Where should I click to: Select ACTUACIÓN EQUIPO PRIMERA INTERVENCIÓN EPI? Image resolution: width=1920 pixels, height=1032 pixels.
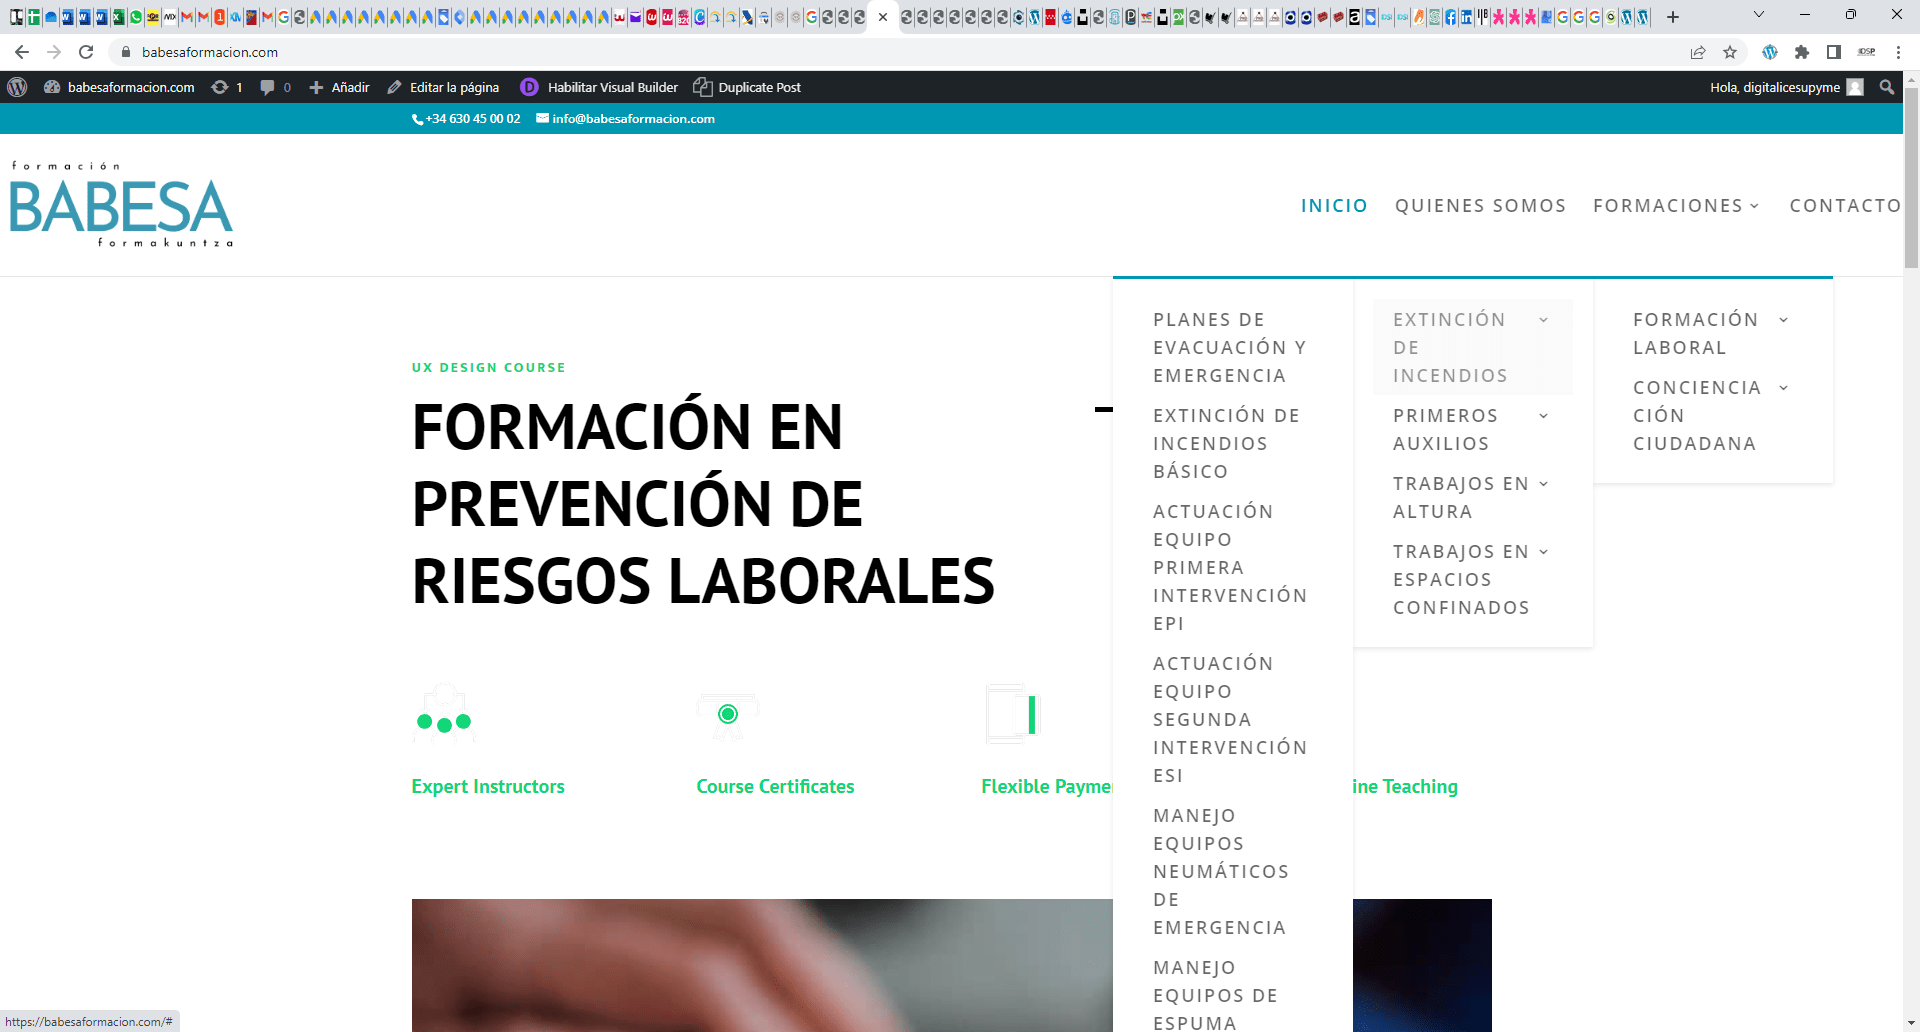coord(1230,567)
